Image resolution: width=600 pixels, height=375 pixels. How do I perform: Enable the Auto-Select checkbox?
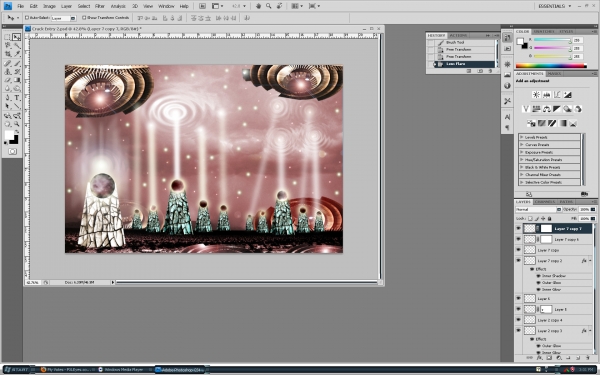[x=27, y=18]
